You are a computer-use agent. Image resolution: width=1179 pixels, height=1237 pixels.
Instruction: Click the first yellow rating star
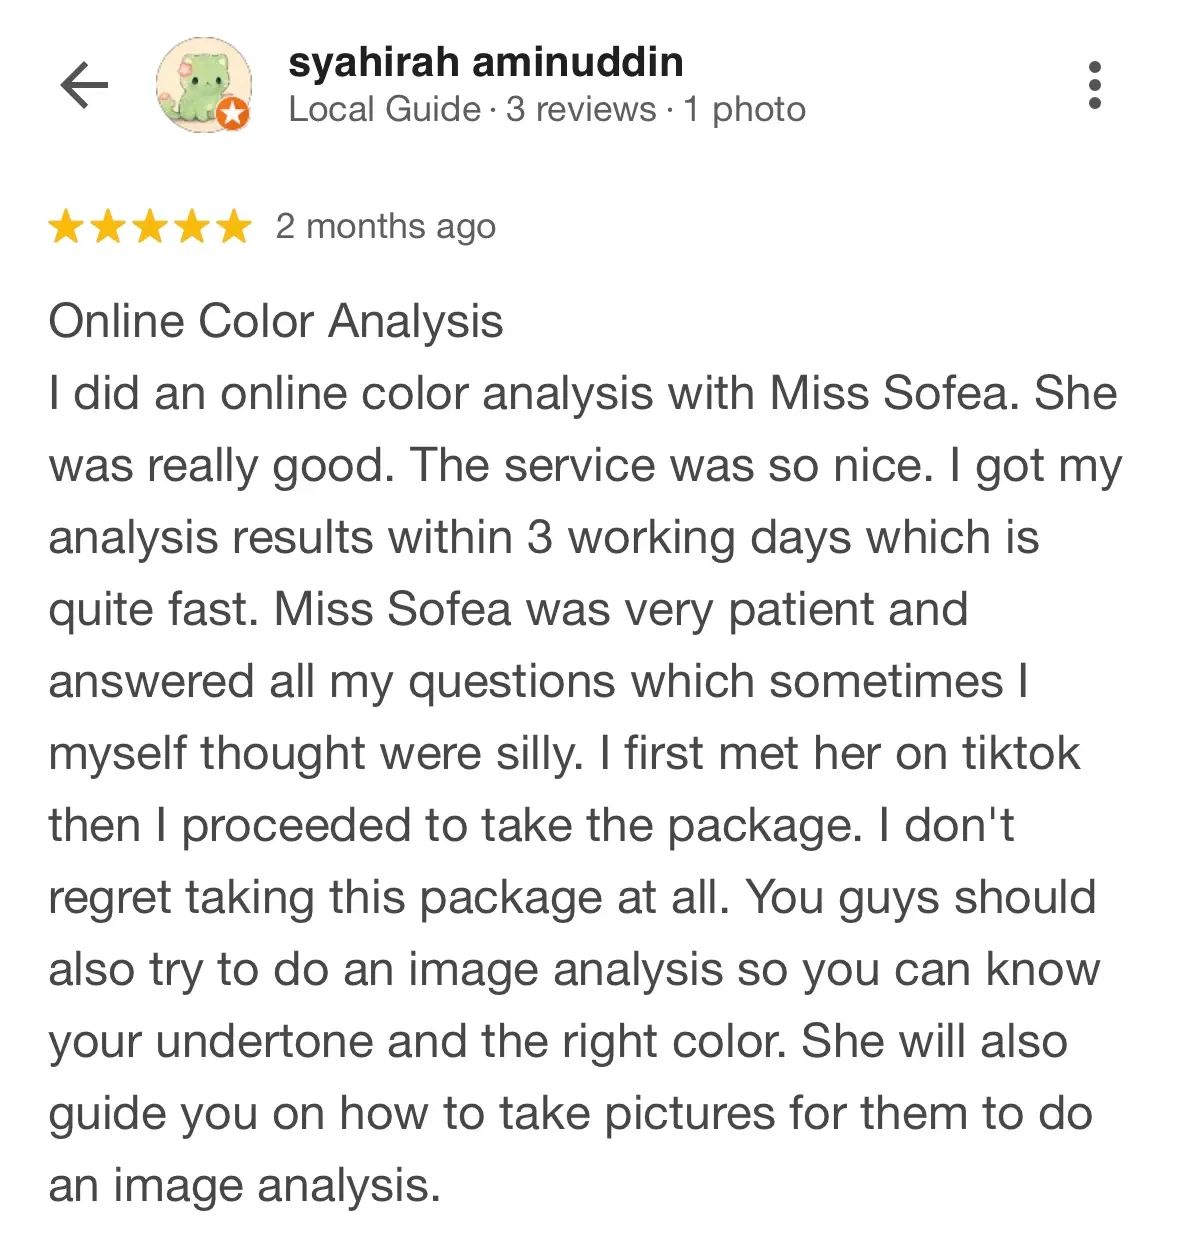pos(66,227)
